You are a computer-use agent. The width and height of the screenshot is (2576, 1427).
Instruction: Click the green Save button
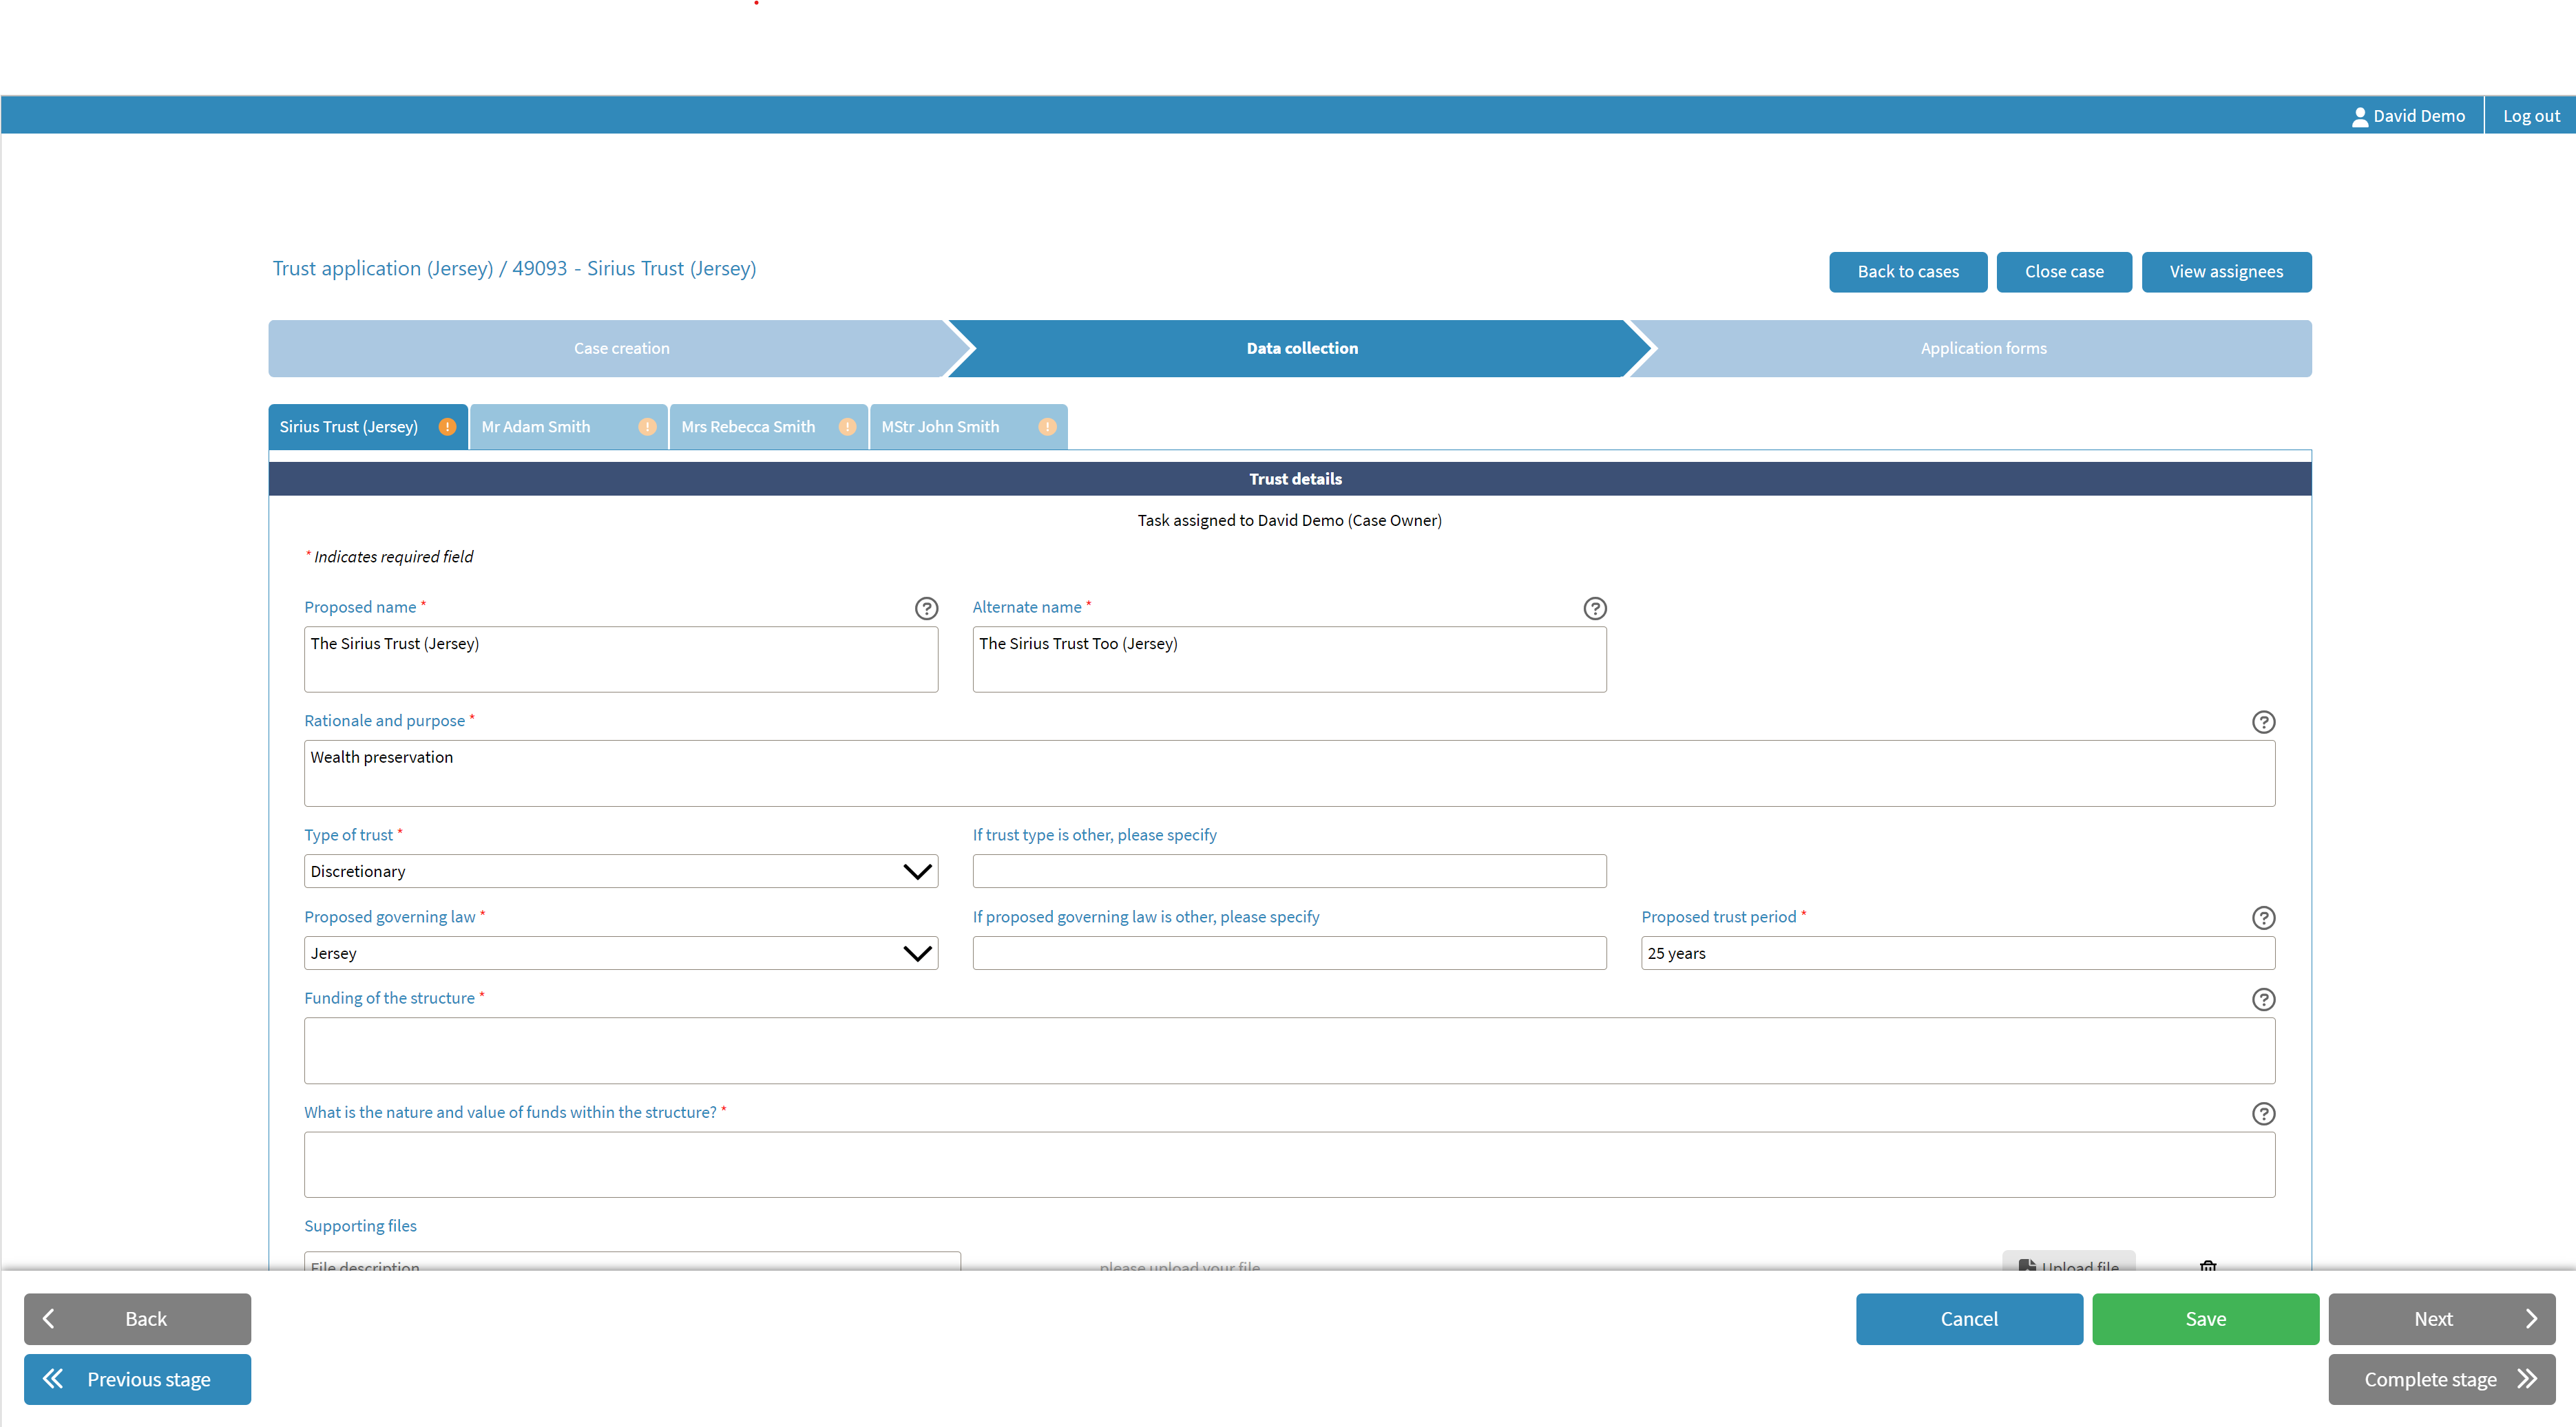[x=2205, y=1319]
